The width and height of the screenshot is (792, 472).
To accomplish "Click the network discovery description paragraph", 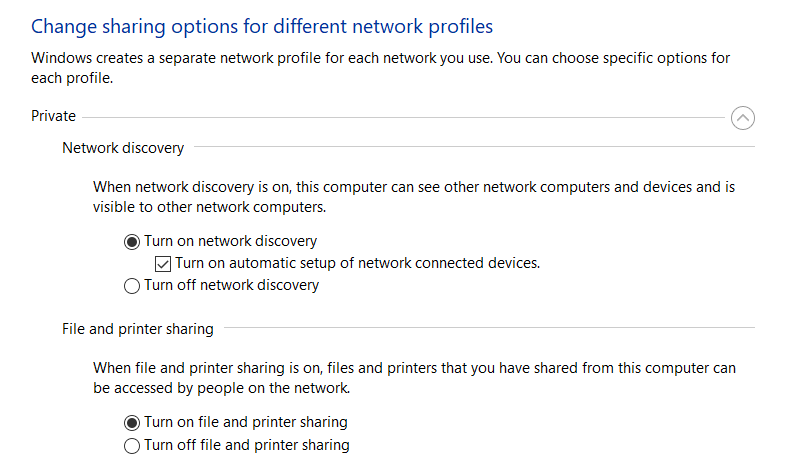I will pos(414,197).
